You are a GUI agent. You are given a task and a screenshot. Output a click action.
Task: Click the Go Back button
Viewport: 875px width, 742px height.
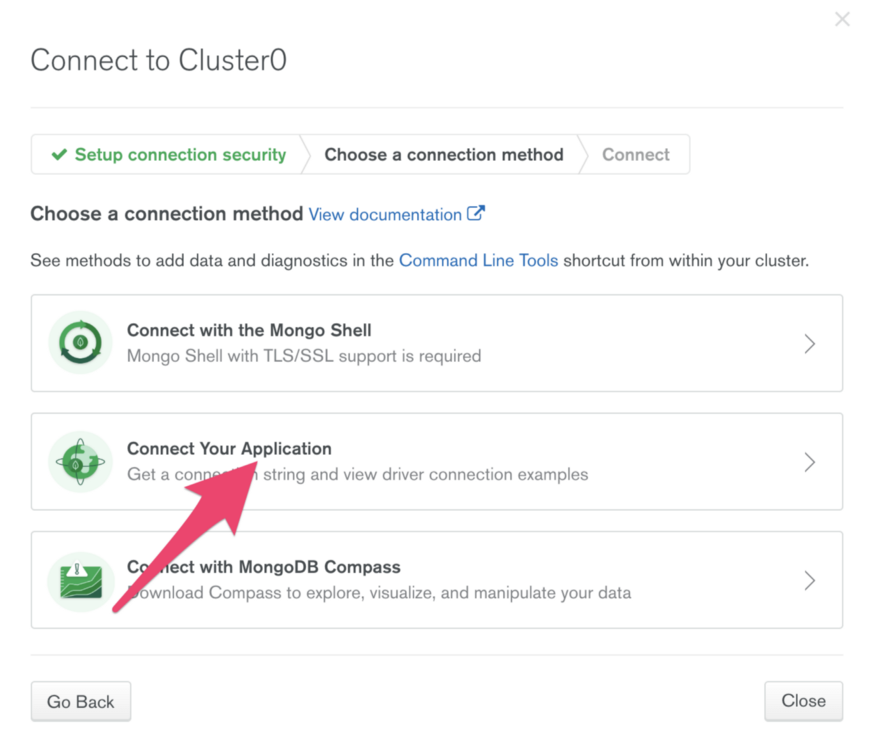[x=81, y=701]
